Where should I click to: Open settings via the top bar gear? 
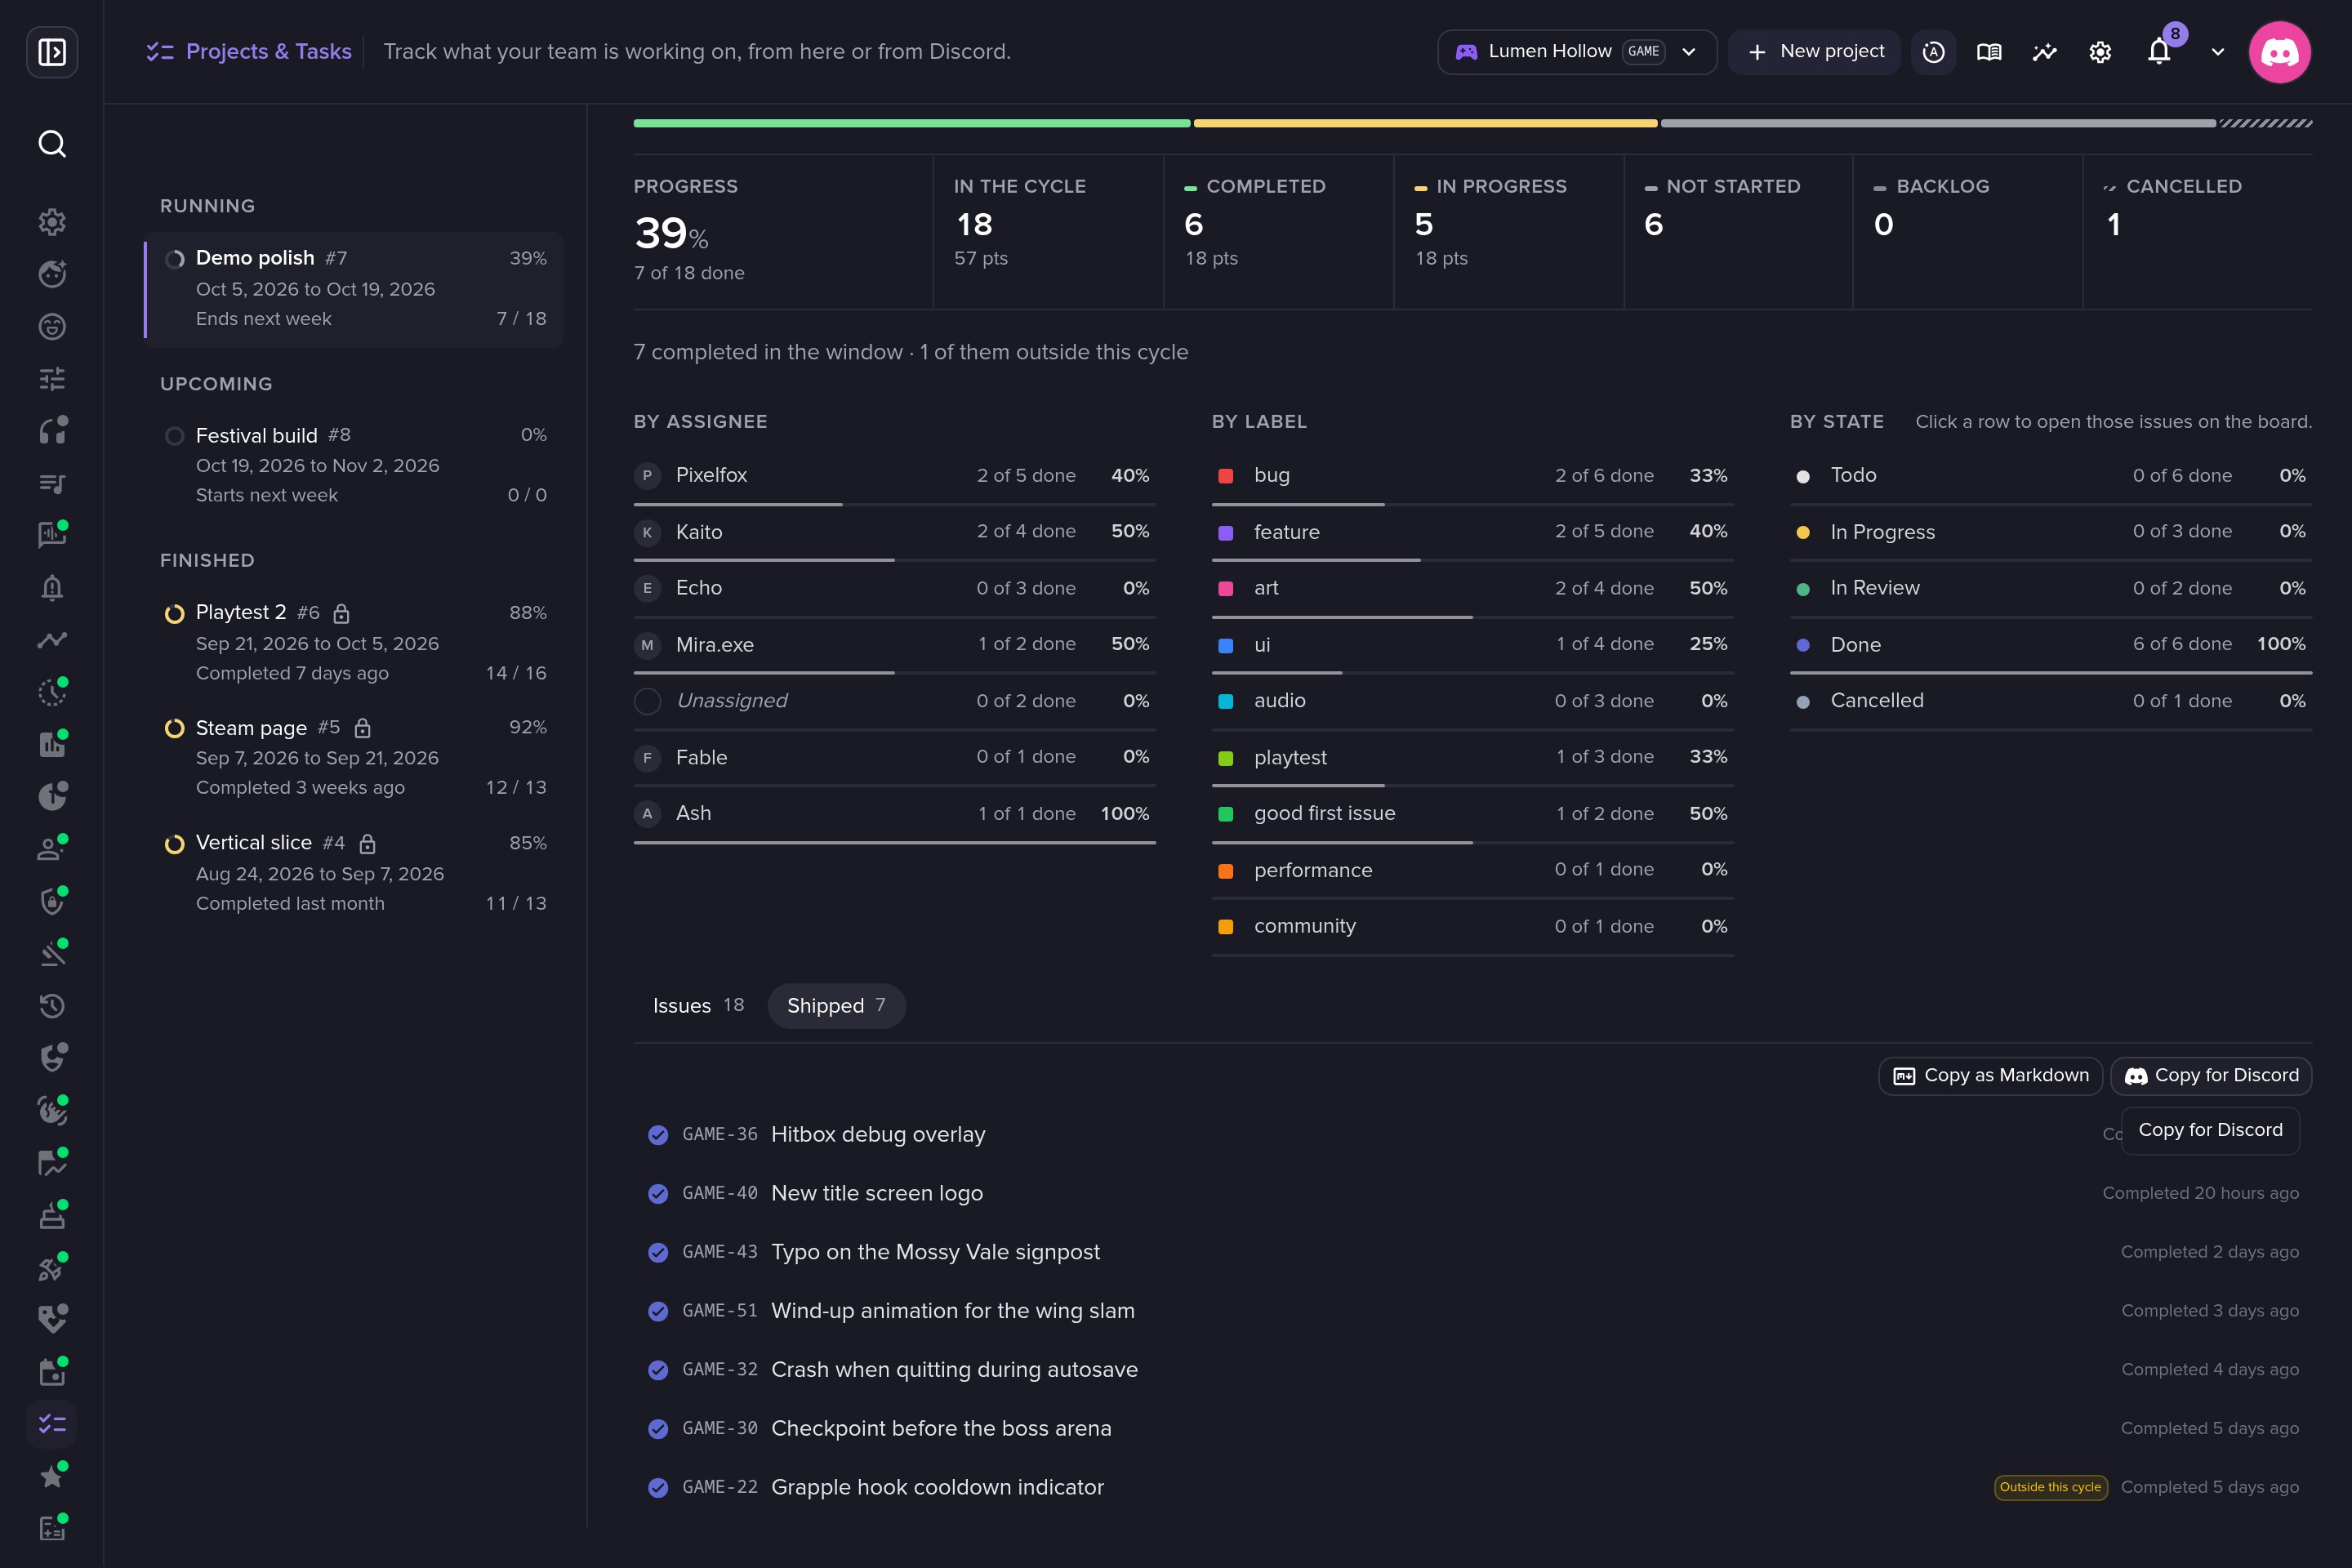point(2100,52)
